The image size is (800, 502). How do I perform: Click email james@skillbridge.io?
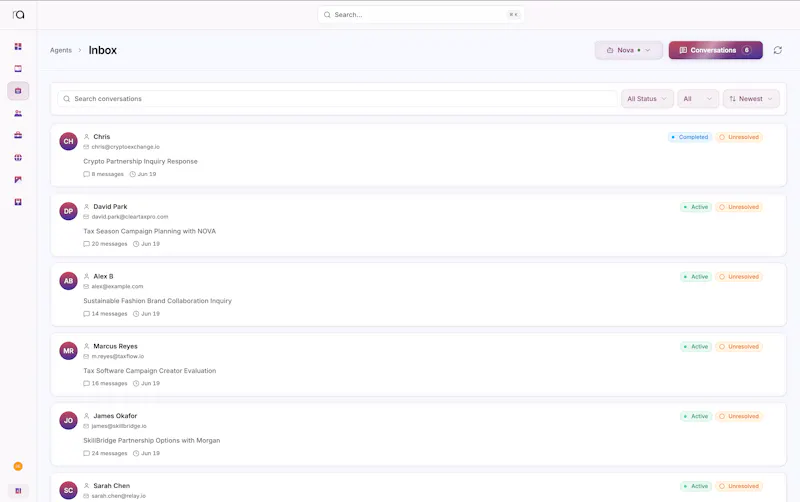click(x=119, y=426)
